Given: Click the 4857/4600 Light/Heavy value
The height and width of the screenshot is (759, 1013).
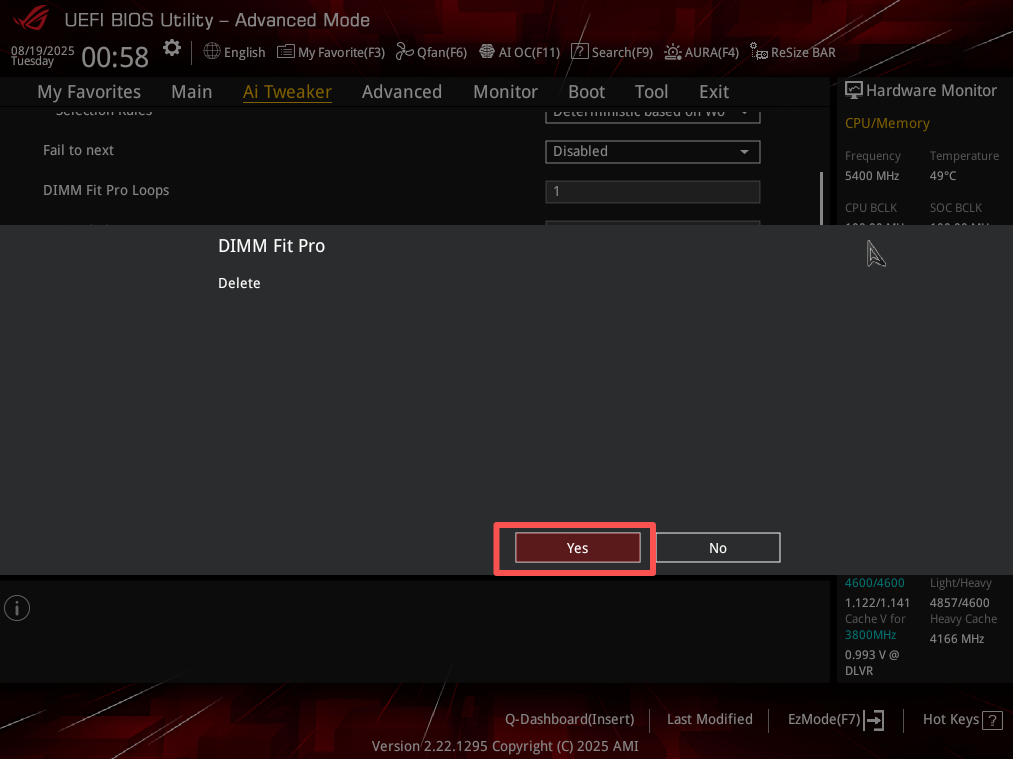Looking at the screenshot, I should [959, 603].
